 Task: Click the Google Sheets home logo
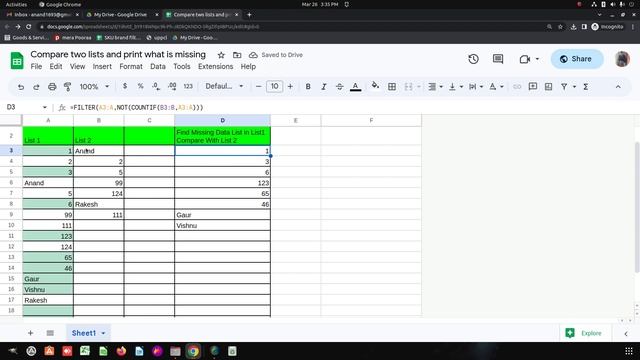(x=17, y=61)
